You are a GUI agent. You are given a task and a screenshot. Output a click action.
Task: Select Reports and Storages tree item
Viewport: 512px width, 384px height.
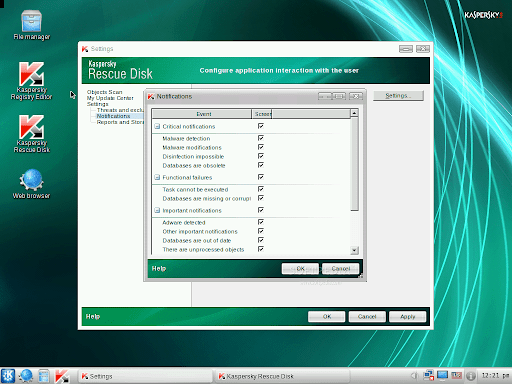tap(120, 122)
